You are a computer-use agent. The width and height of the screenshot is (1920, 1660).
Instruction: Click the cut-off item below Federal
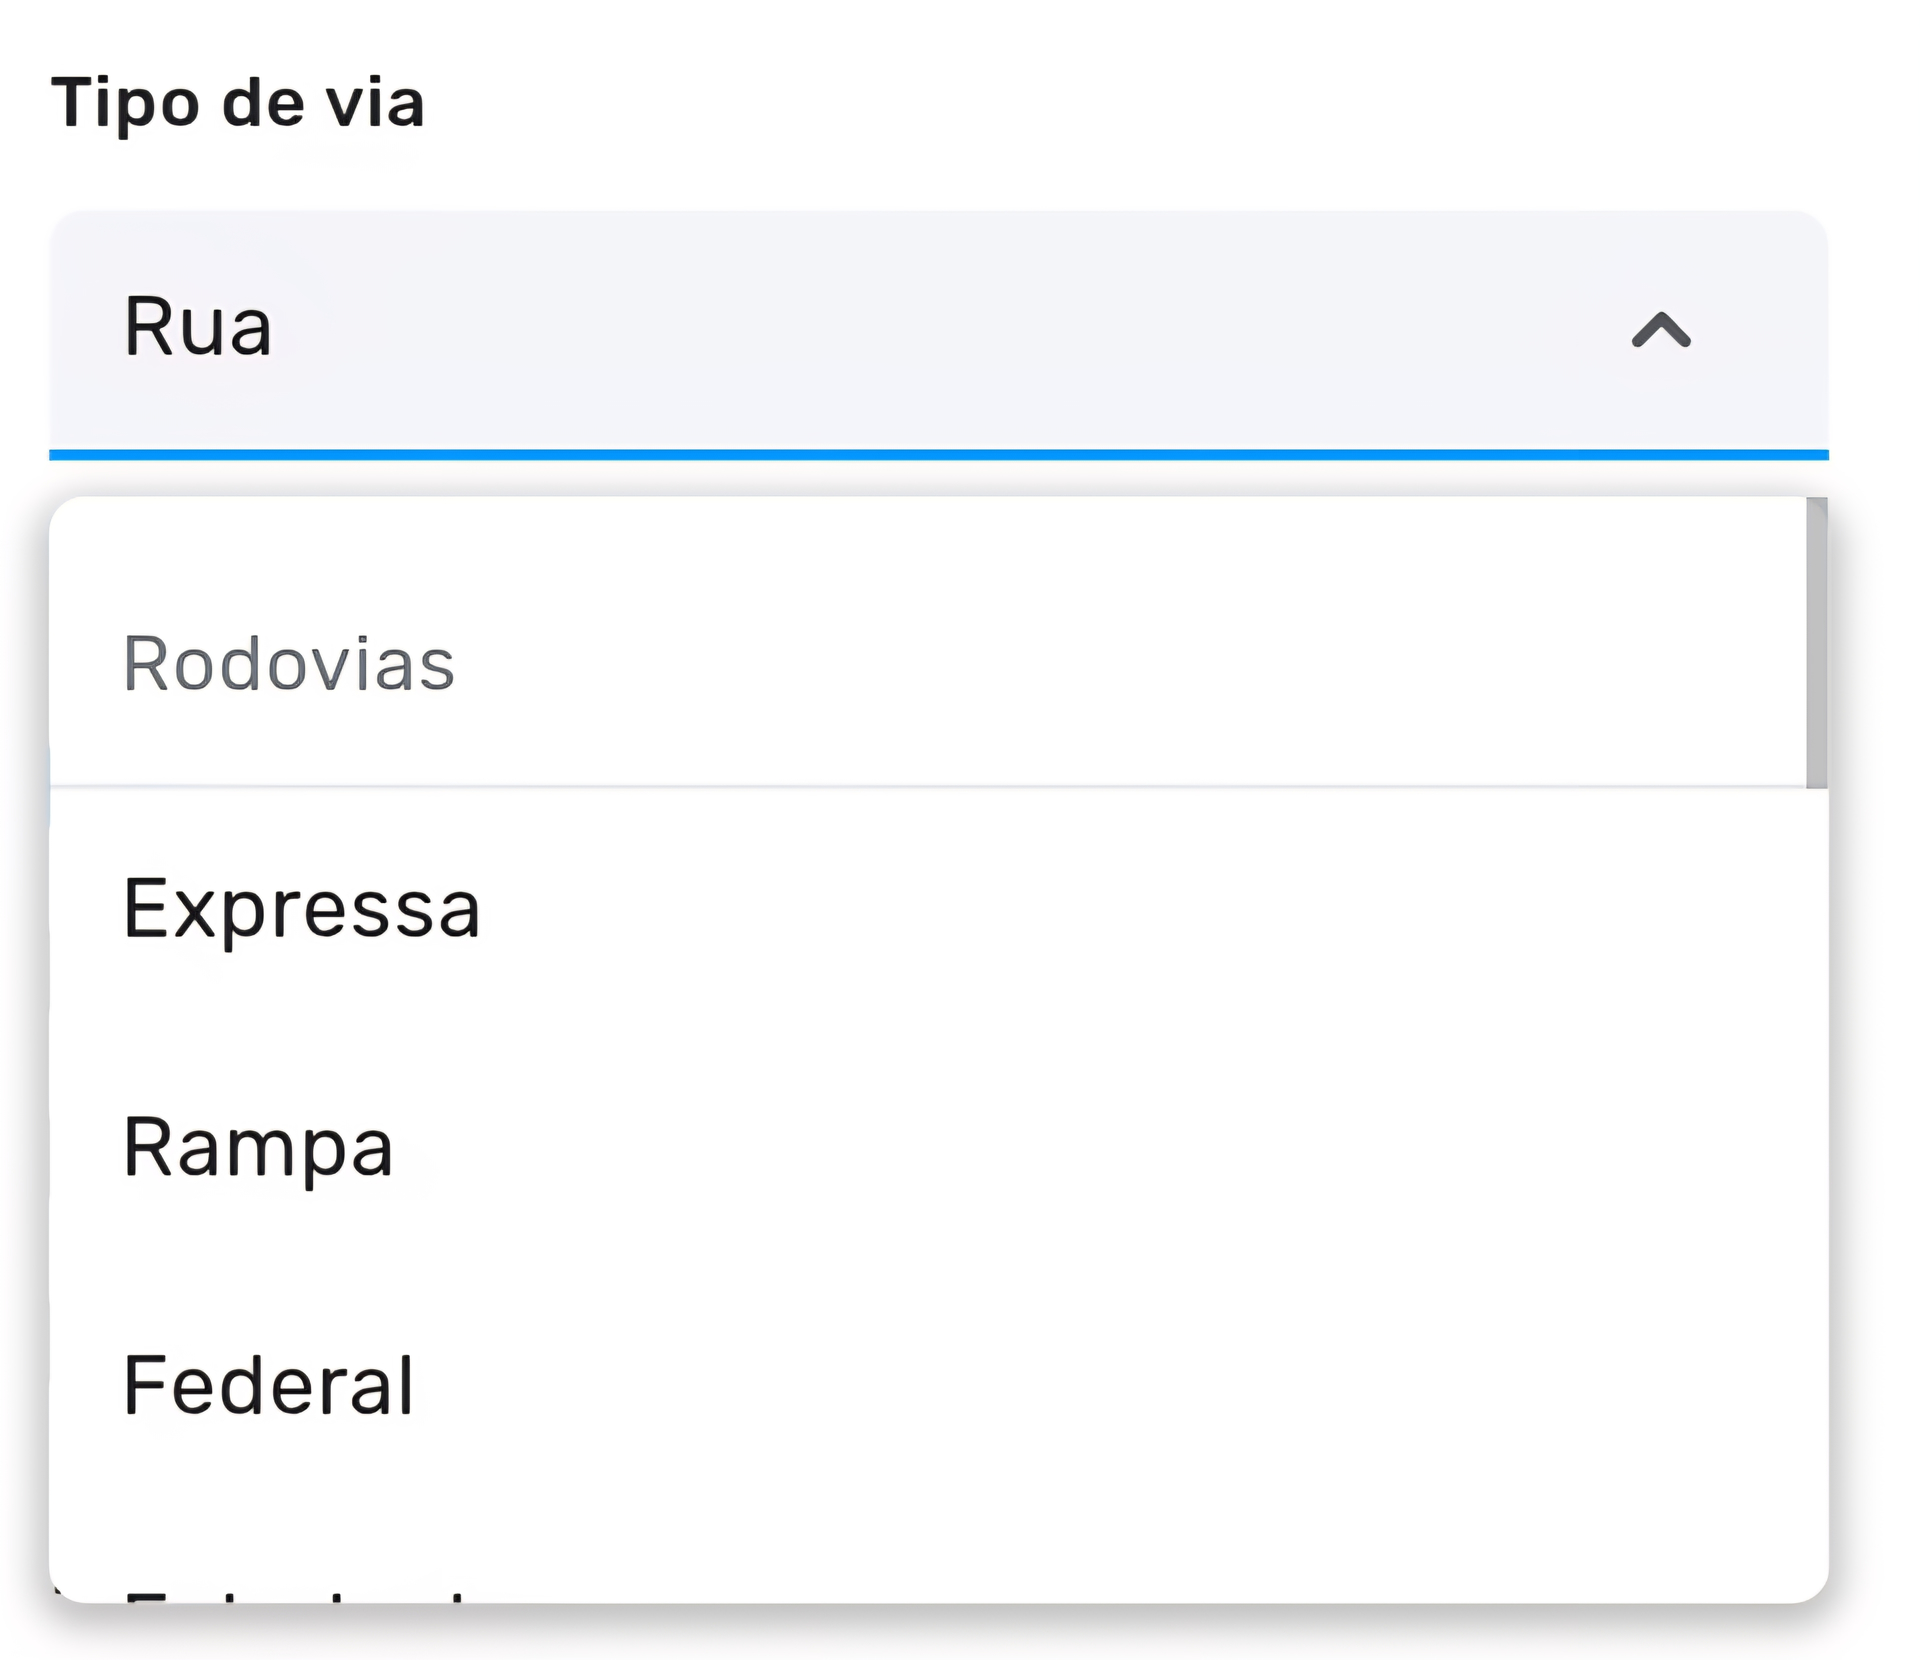(x=300, y=1592)
